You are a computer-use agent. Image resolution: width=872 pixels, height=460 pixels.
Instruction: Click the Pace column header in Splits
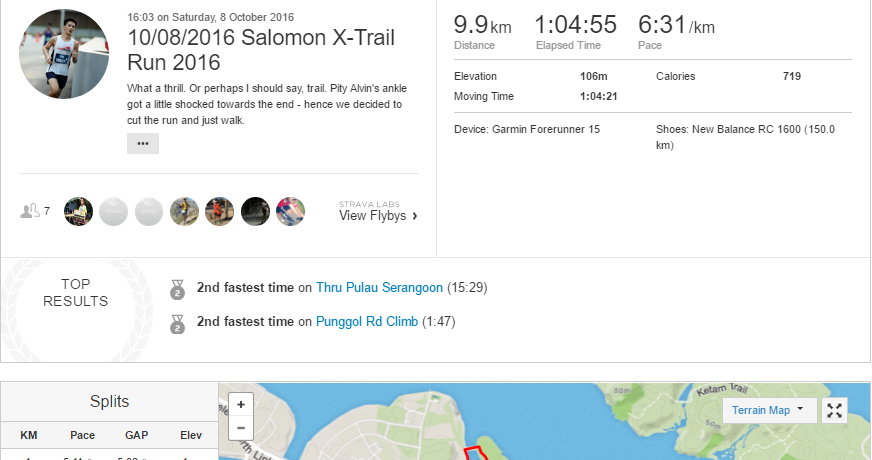click(x=83, y=435)
